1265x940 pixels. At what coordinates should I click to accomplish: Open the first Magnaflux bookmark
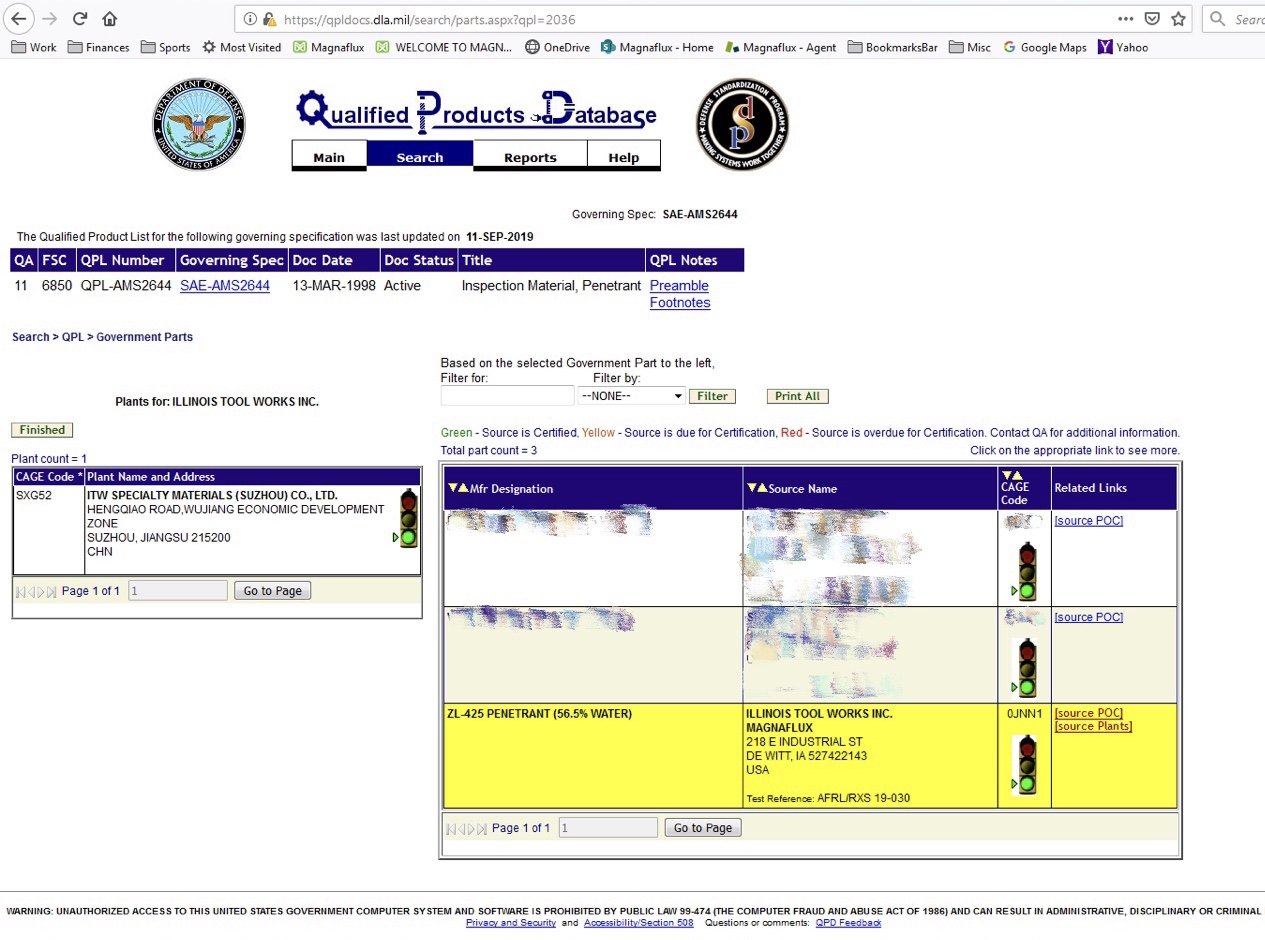pos(329,47)
